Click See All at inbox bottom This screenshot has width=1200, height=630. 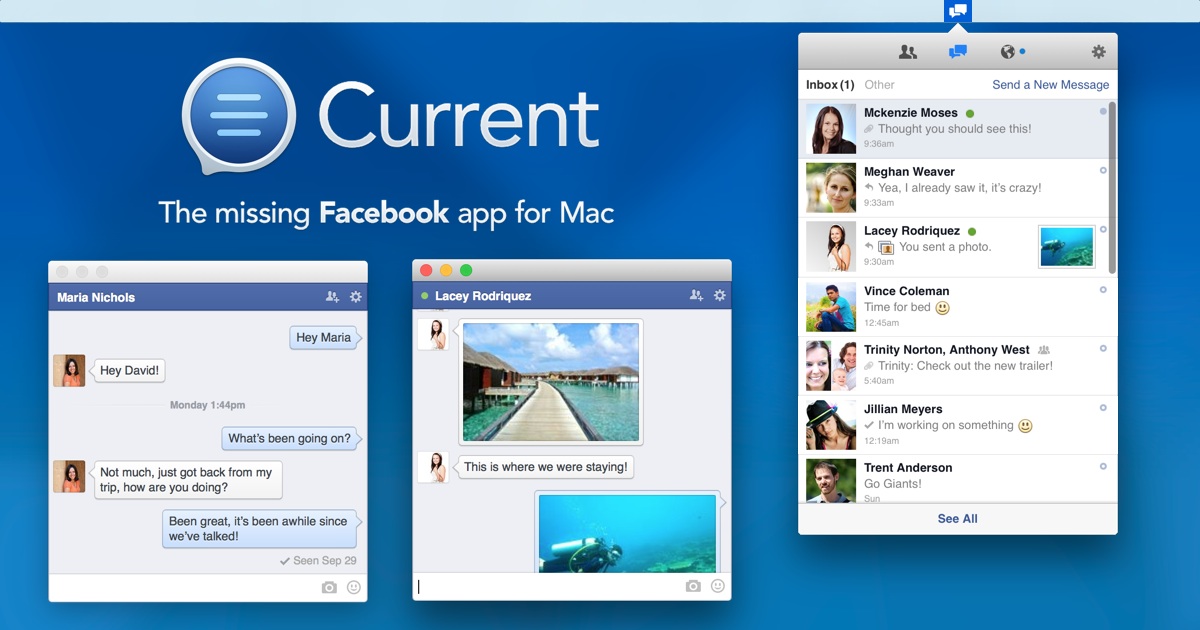pyautogui.click(x=957, y=519)
